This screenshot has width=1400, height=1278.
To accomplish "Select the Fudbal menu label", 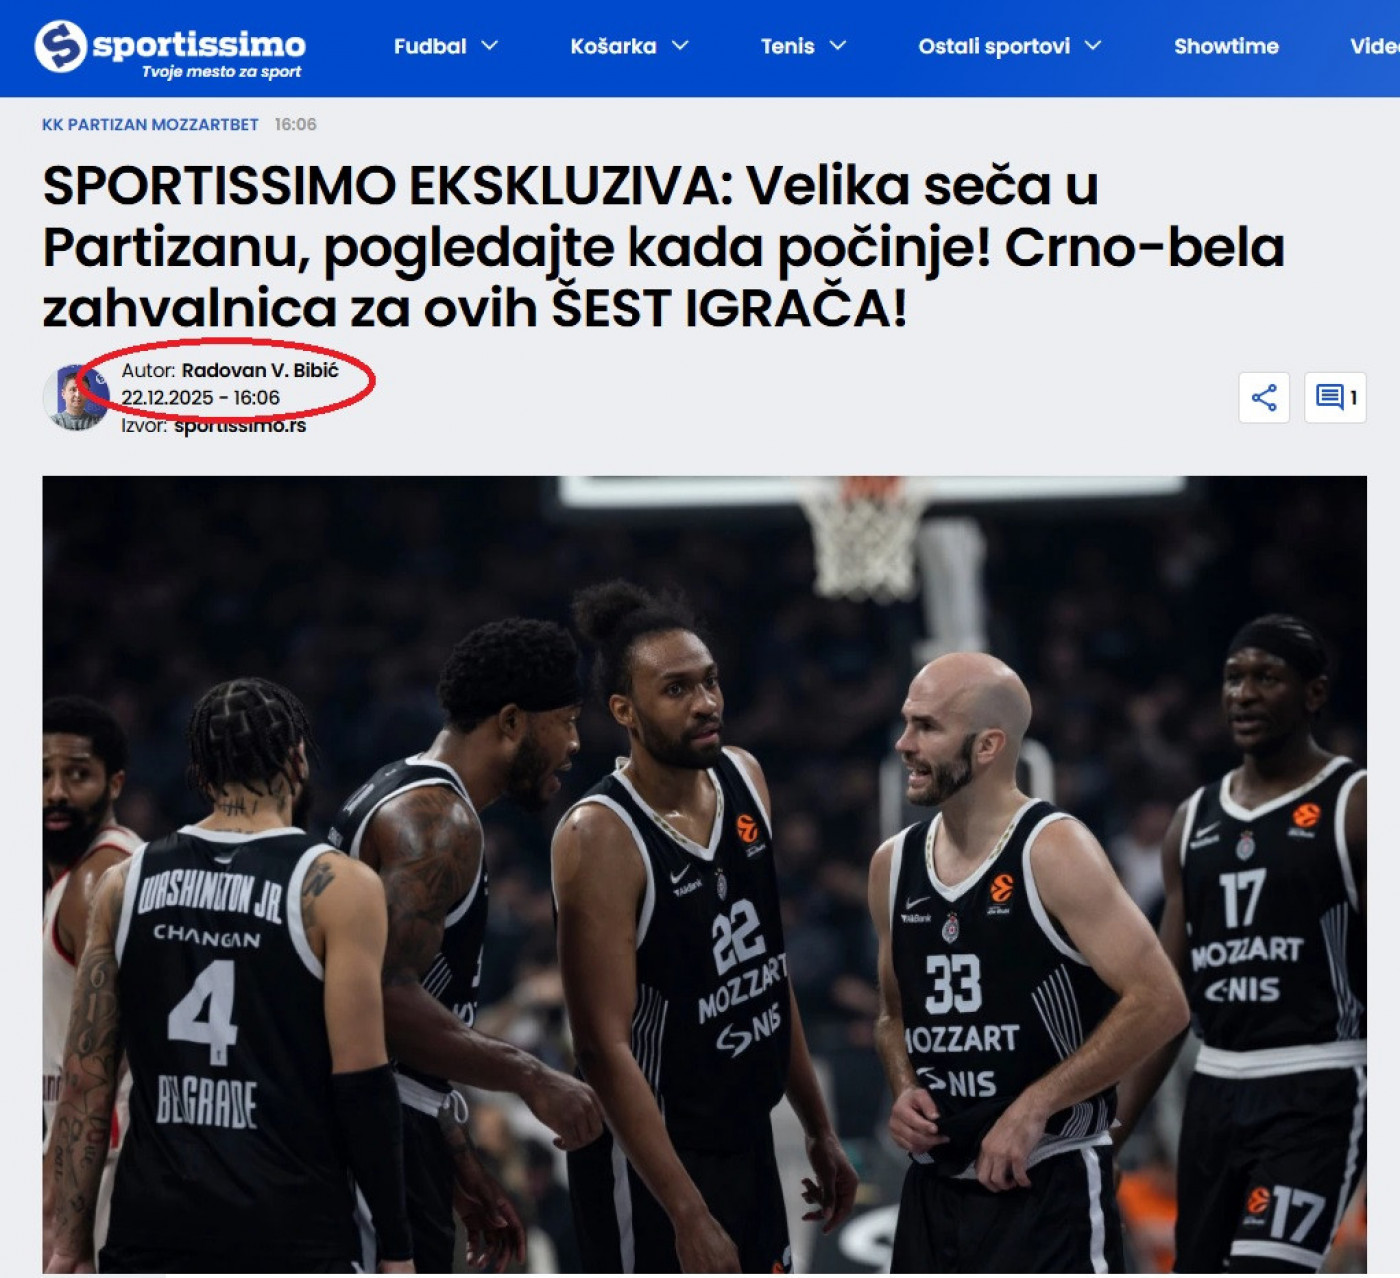I will [x=430, y=46].
